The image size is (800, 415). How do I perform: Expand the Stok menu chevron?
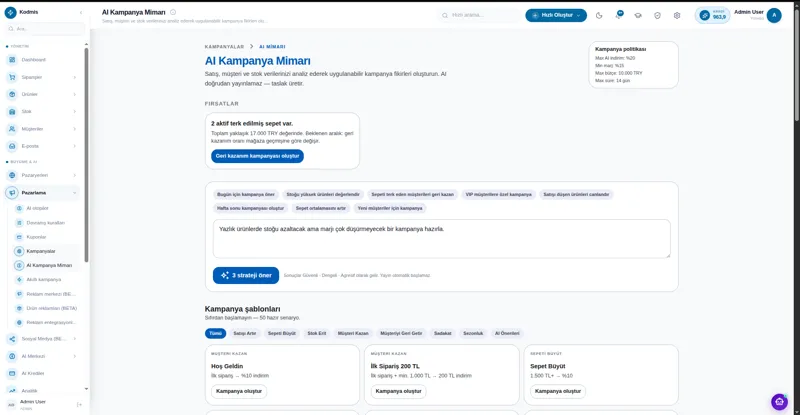click(74, 112)
